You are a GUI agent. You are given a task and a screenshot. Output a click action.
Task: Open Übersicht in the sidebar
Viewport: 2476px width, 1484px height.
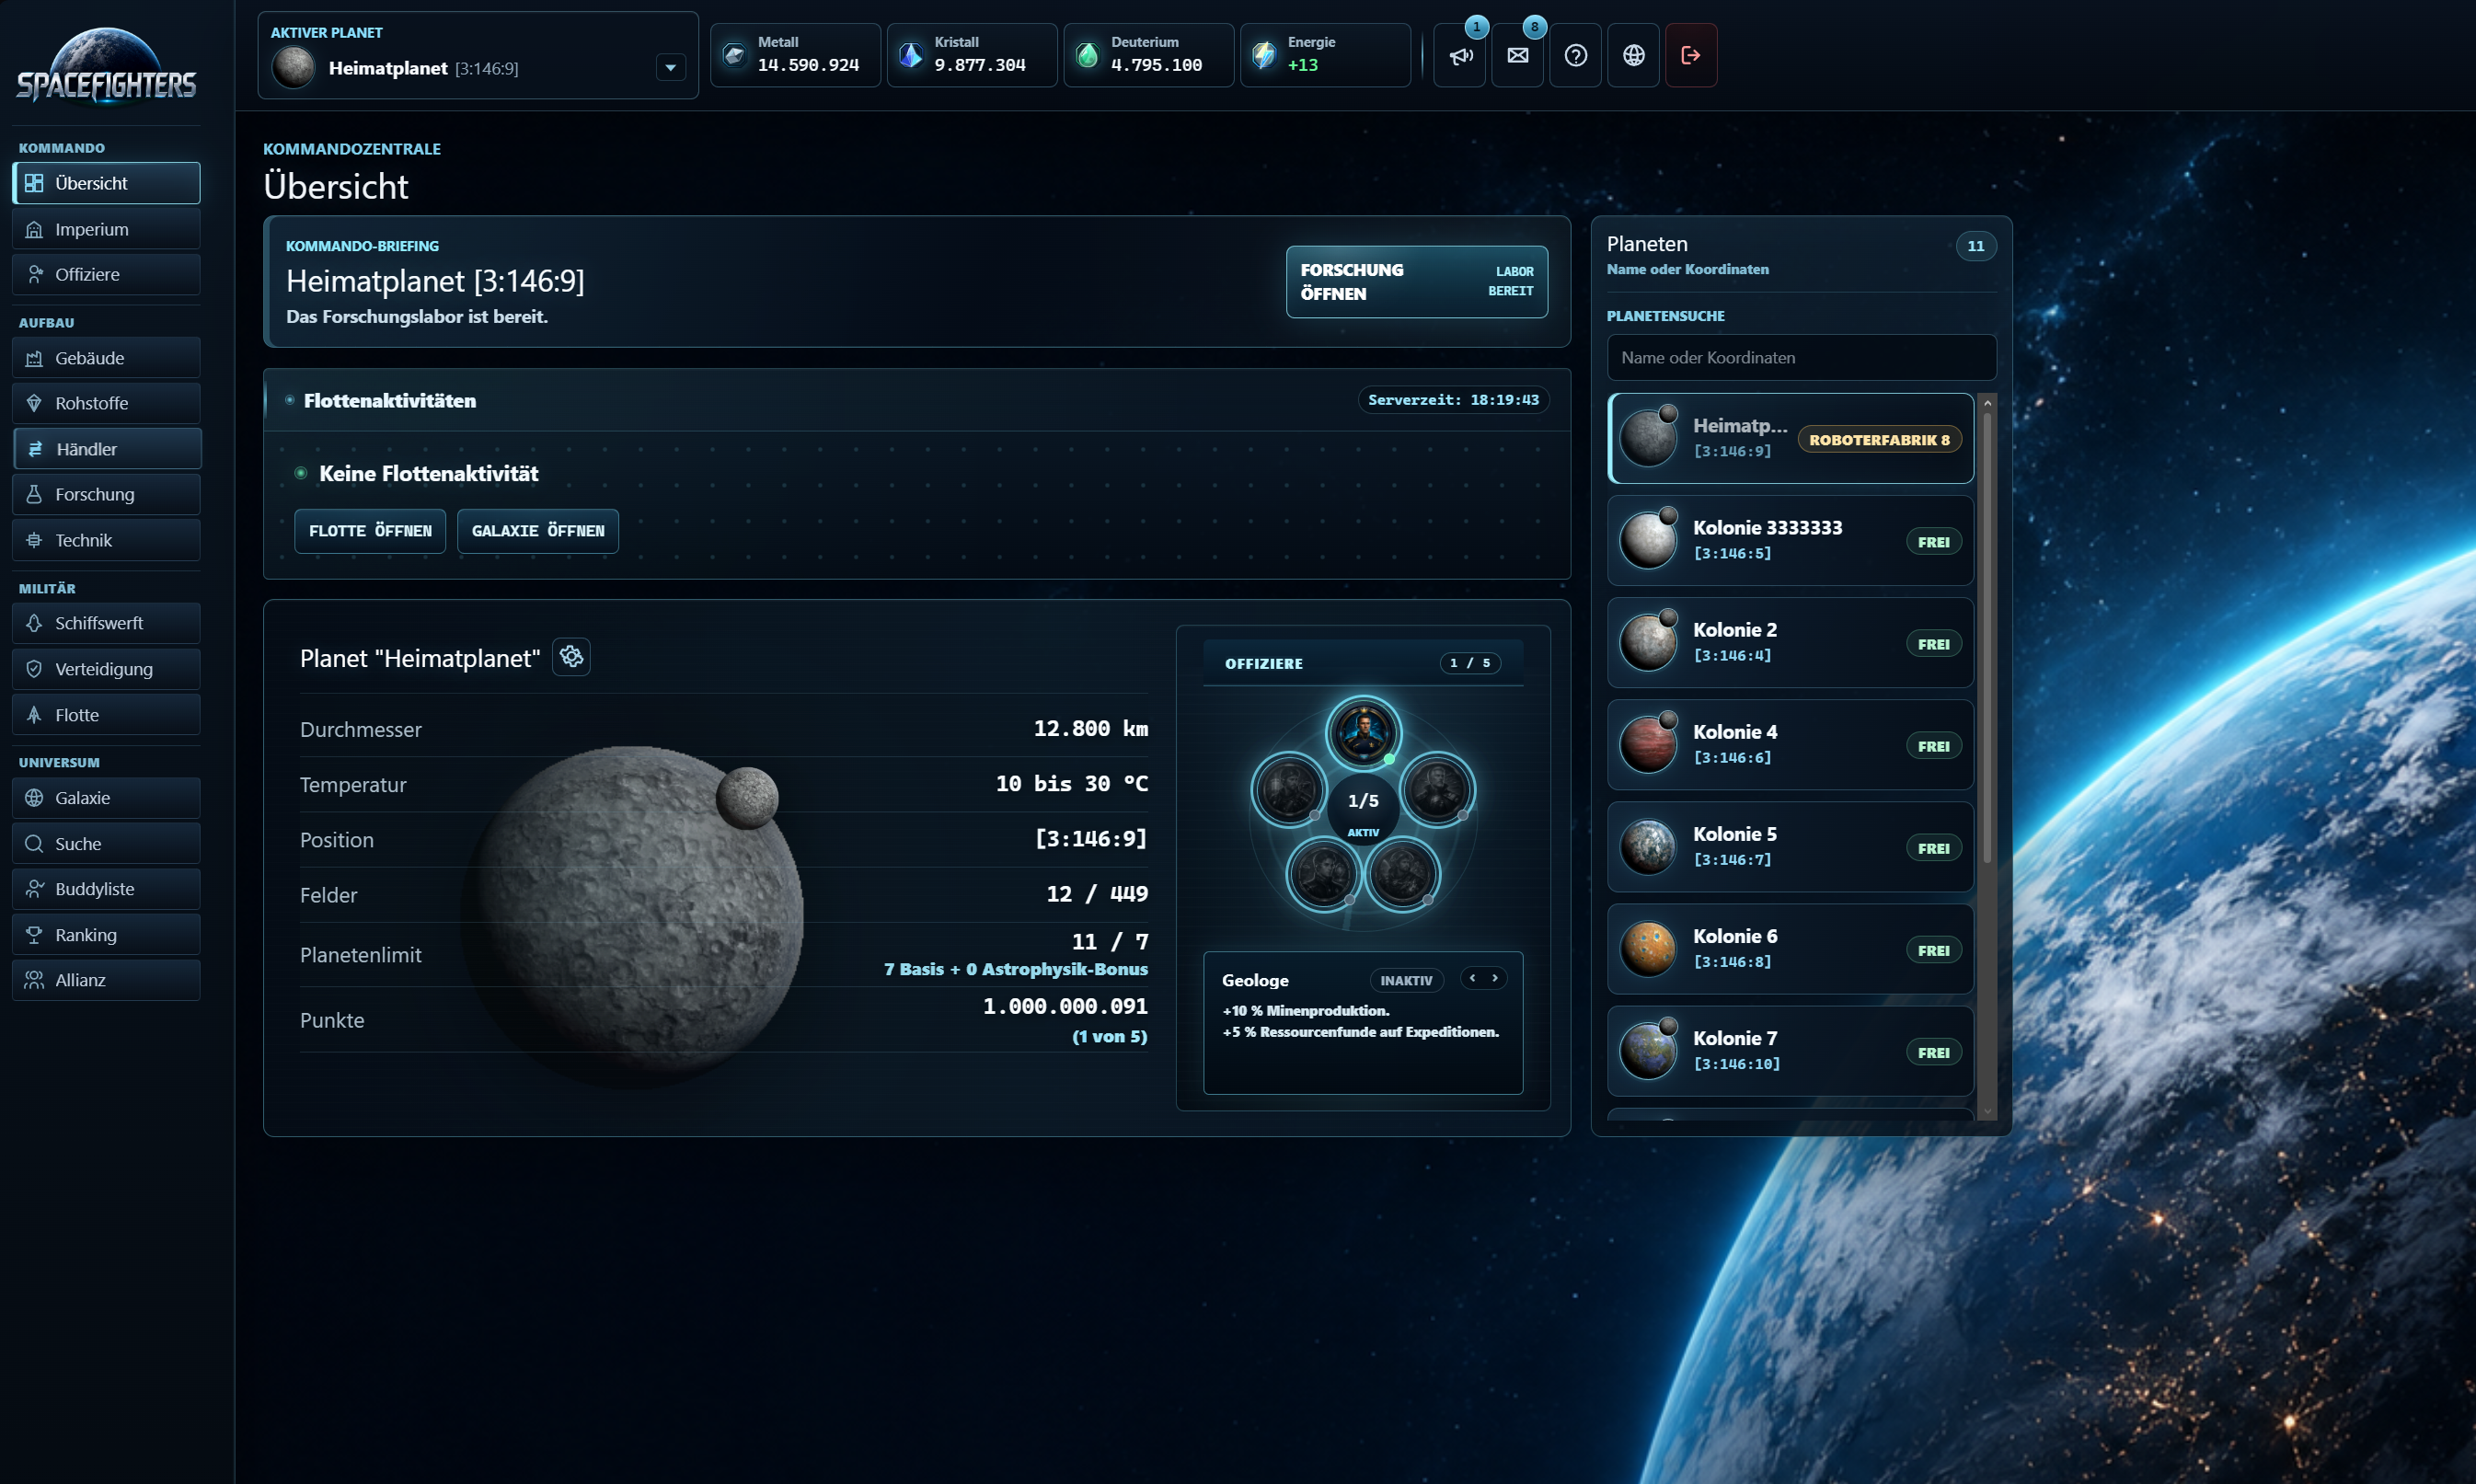(106, 183)
